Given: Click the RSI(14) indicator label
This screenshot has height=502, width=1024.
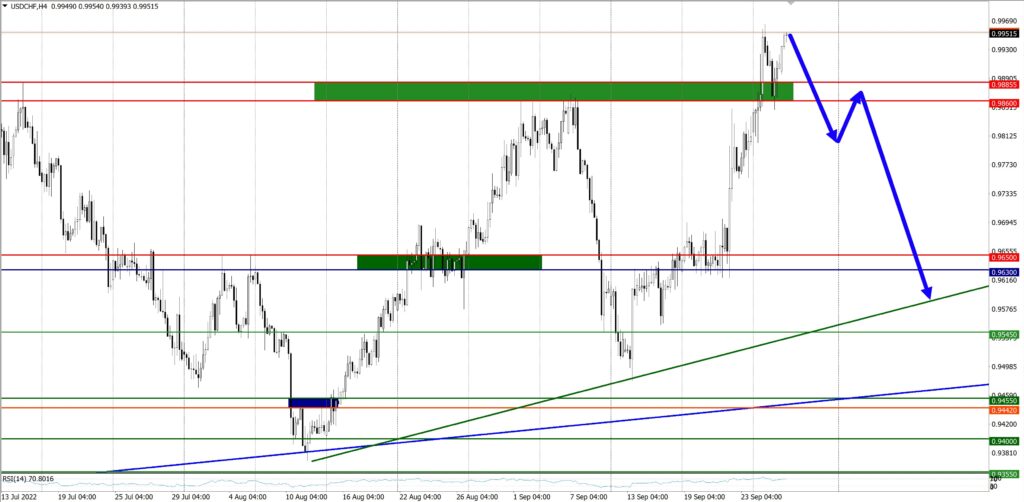Looking at the screenshot, I should click(28, 479).
